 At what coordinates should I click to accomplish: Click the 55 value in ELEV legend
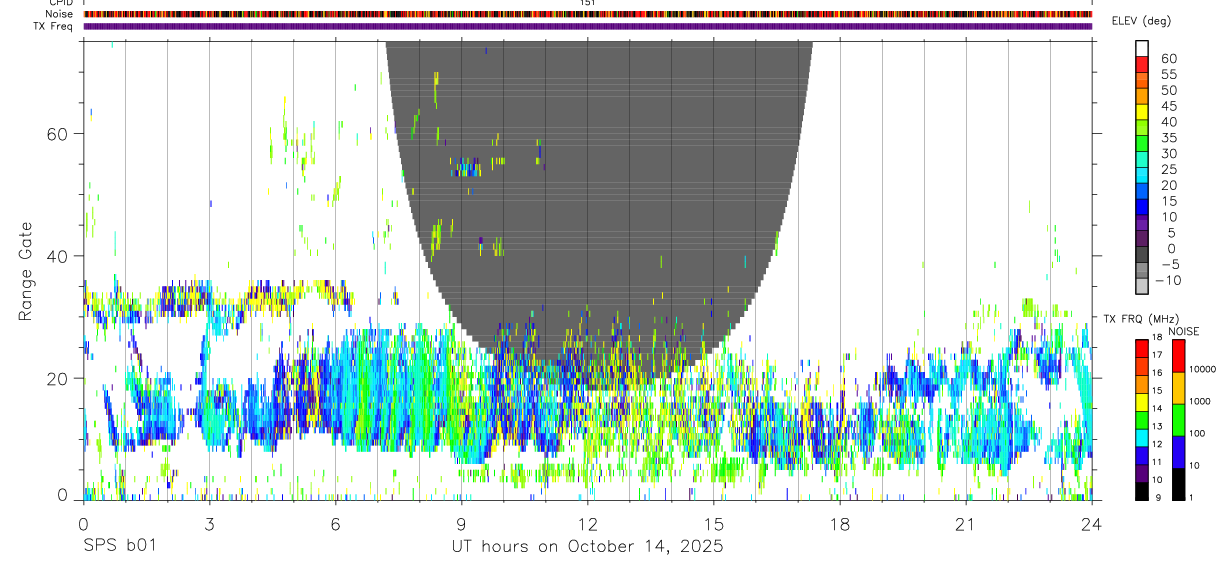pos(1169,74)
